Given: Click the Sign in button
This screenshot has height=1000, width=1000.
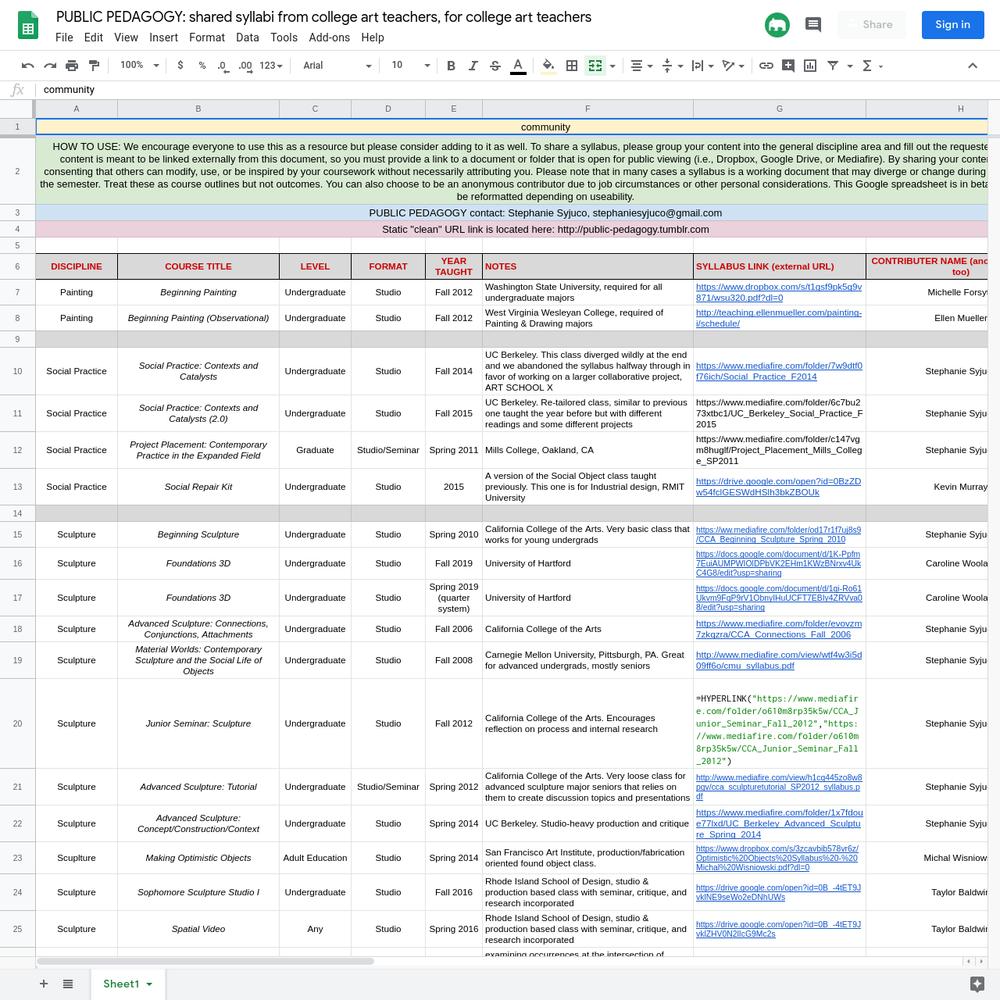Looking at the screenshot, I should point(952,25).
